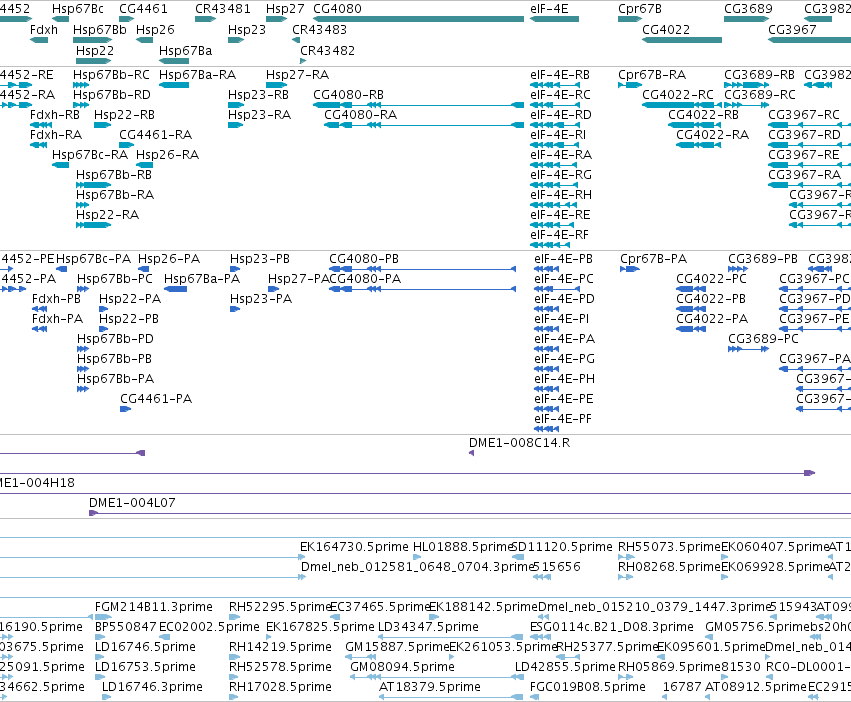This screenshot has height=702, width=851.
Task: Click the HL01888.5prime EST label
Action: (463, 546)
